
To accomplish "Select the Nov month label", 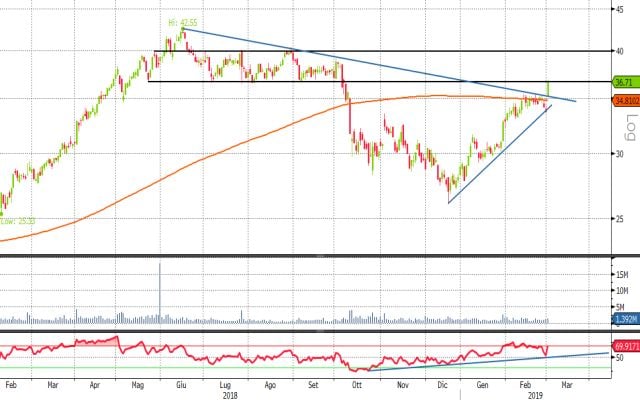I will [x=402, y=385].
